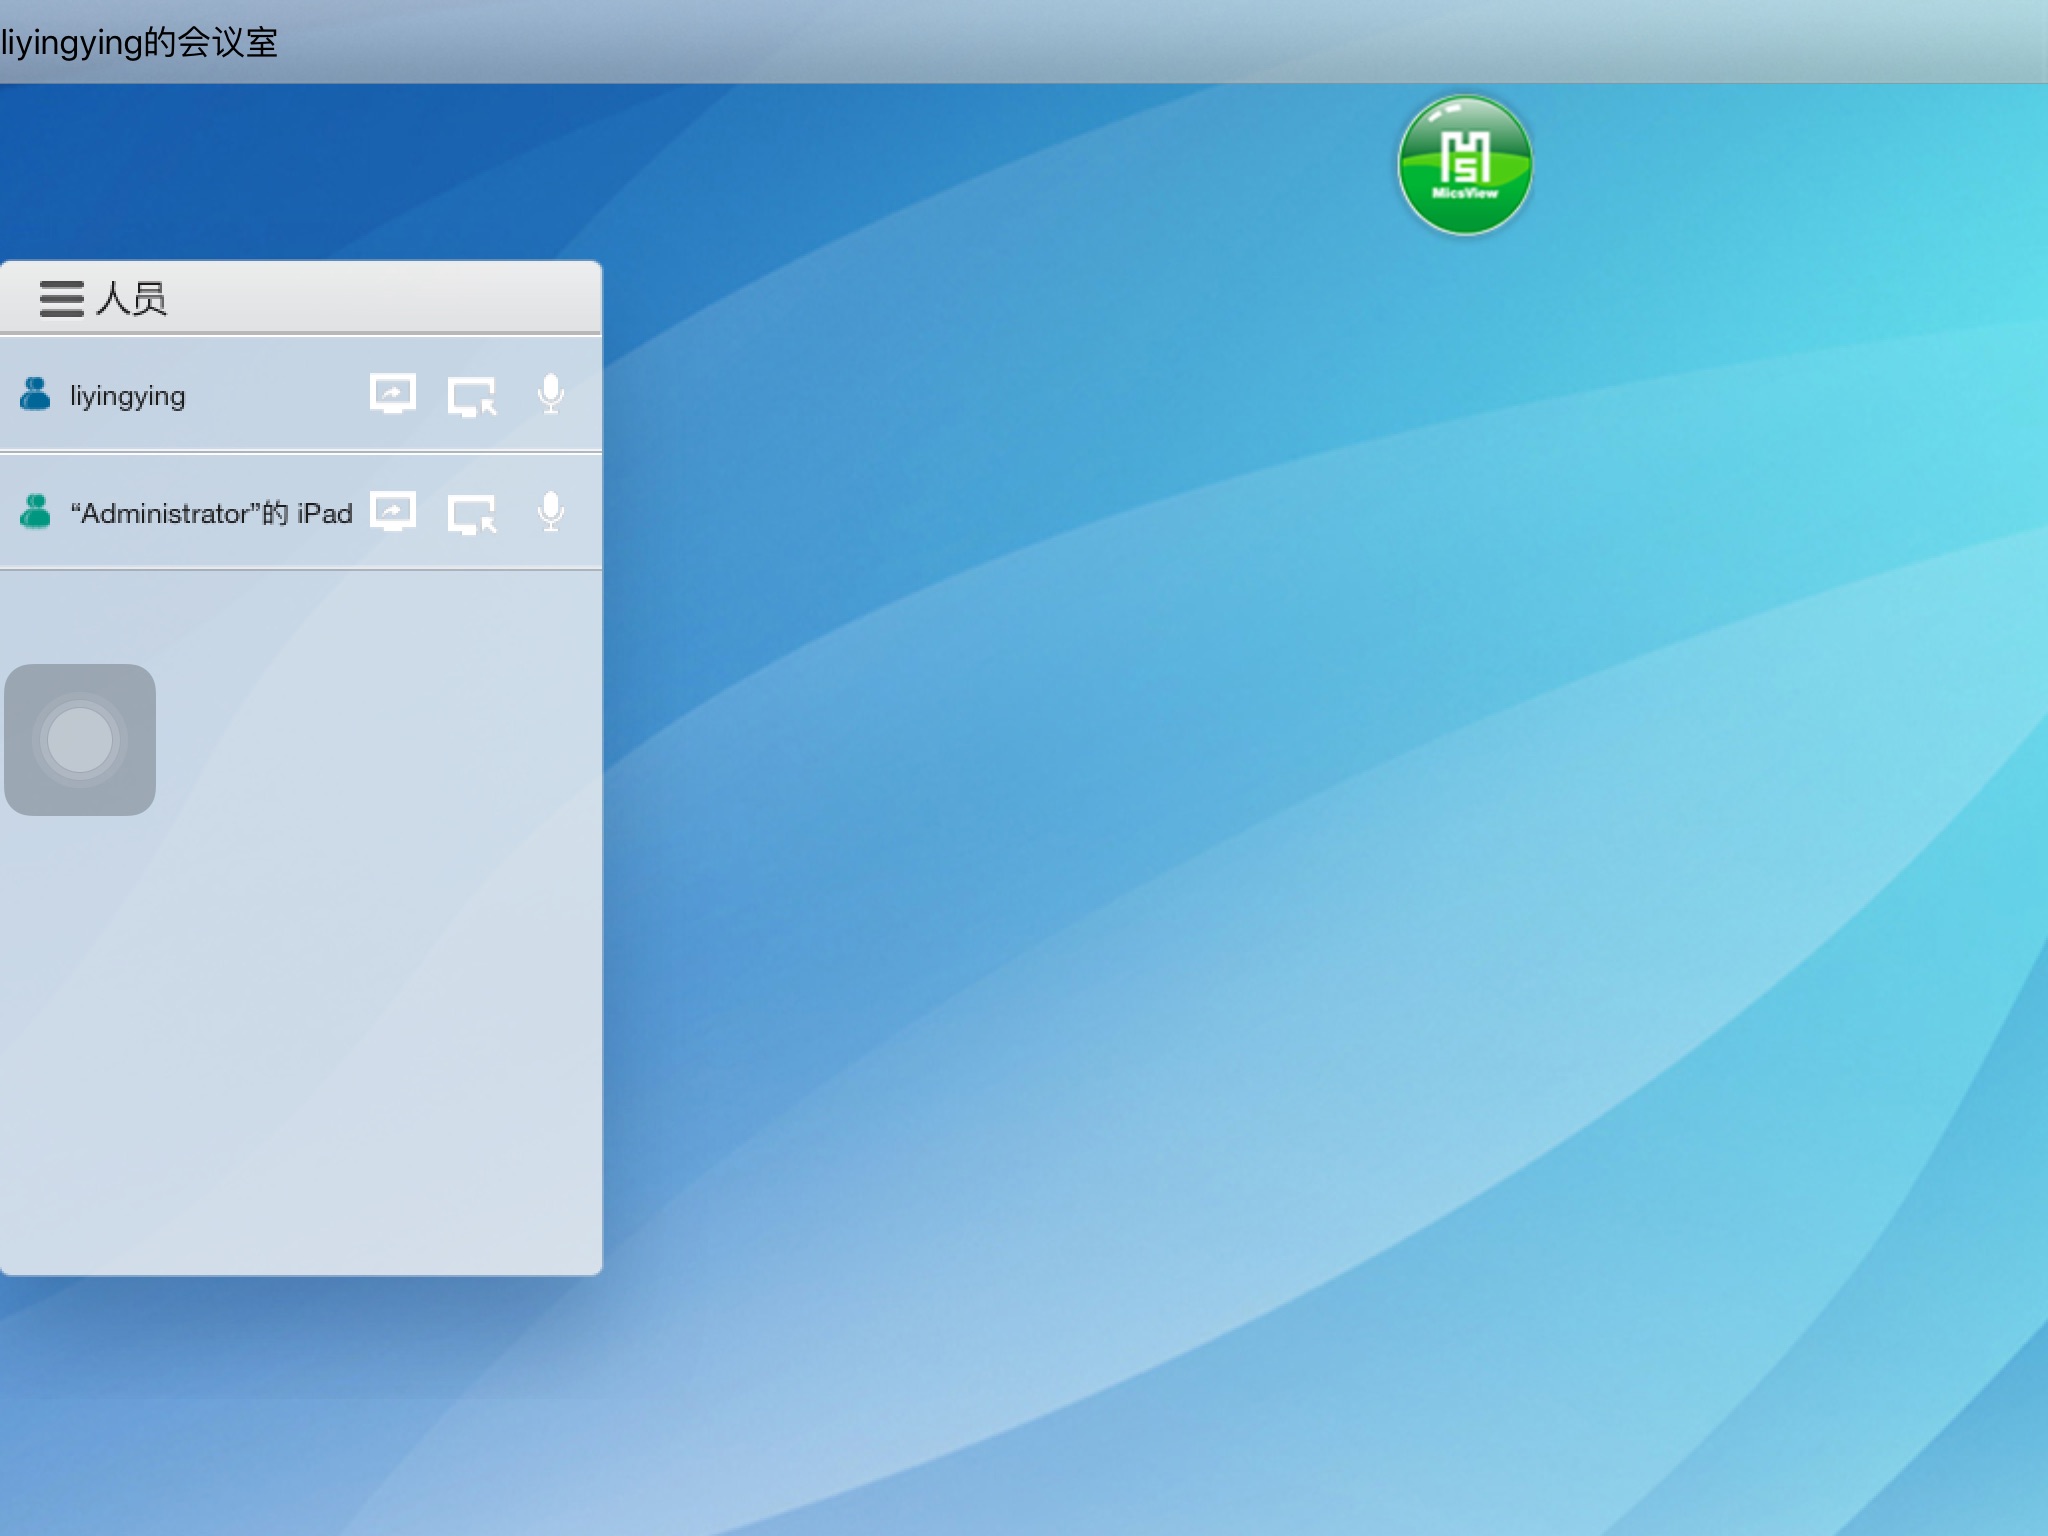The height and width of the screenshot is (1536, 2048).
Task: Toggle Administrator iPad's microphone
Action: coord(550,512)
